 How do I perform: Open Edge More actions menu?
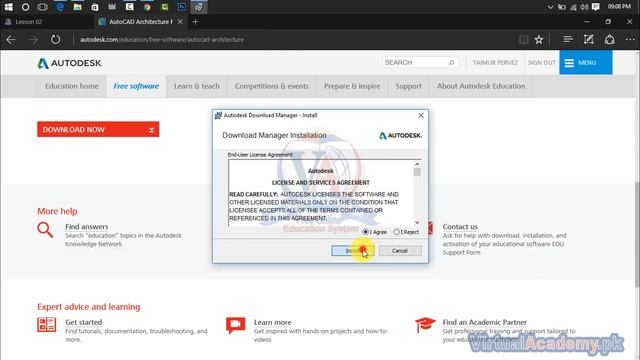[630, 40]
